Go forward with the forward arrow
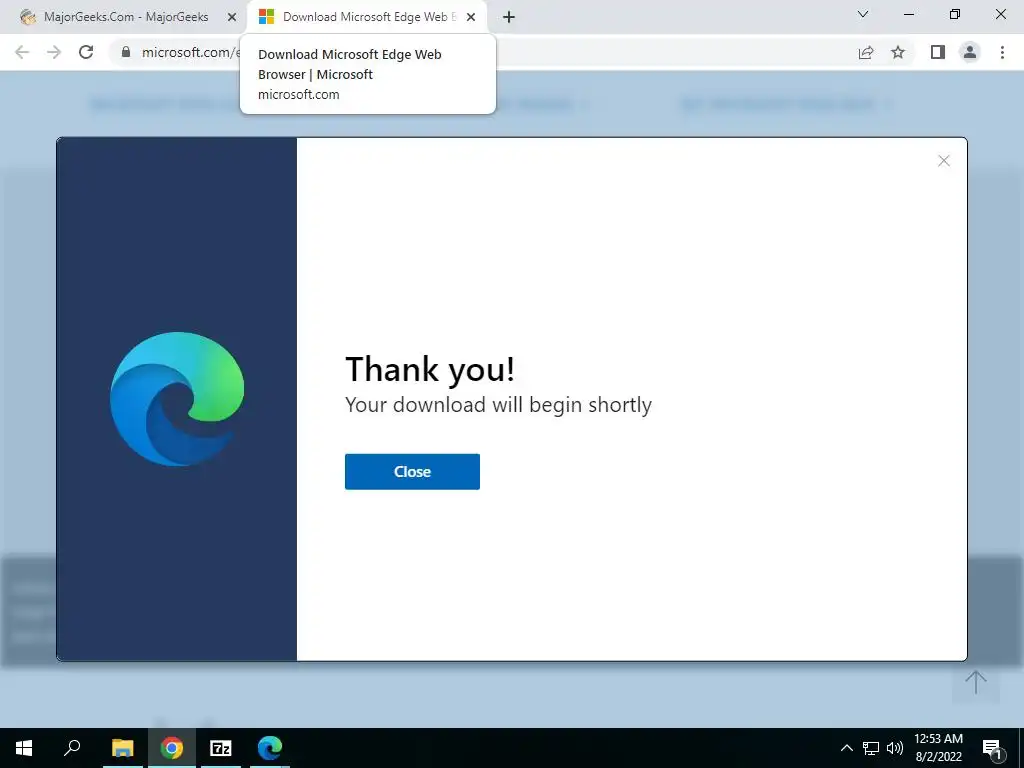Screen dimensions: 1024x768 pos(54,52)
